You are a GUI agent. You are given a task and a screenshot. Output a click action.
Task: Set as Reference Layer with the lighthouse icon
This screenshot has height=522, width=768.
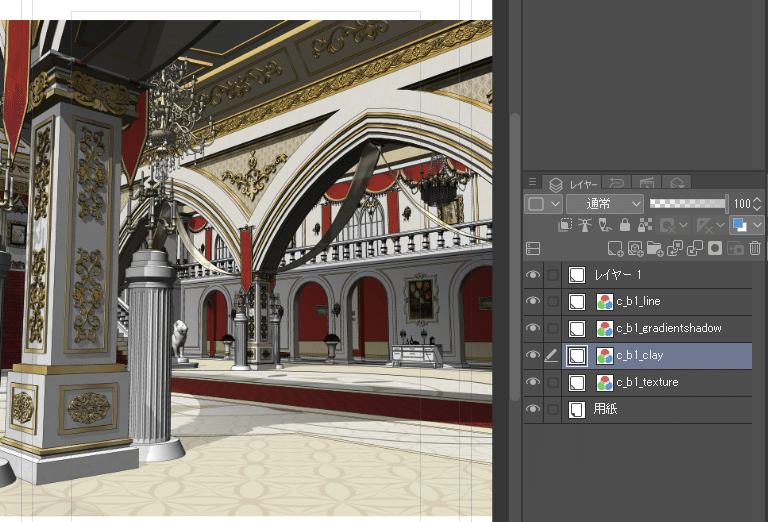point(585,225)
